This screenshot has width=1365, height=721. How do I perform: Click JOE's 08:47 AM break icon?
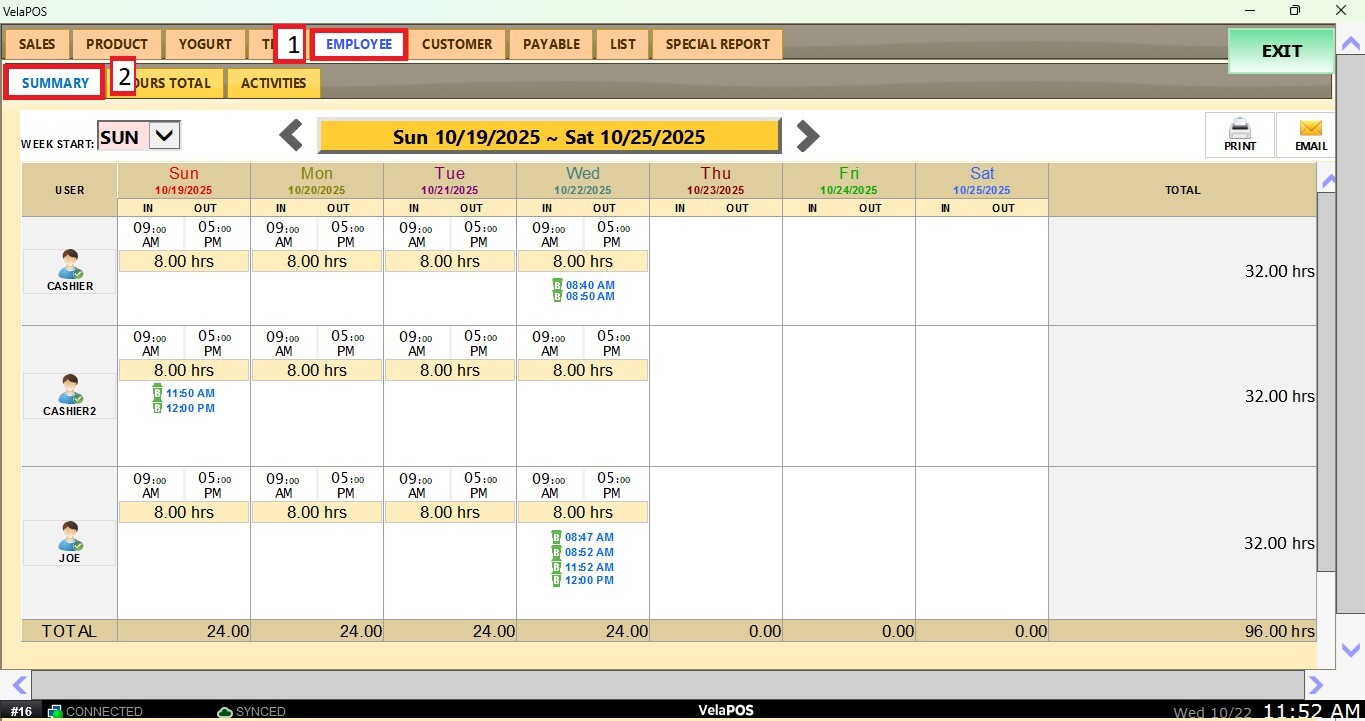(x=557, y=538)
